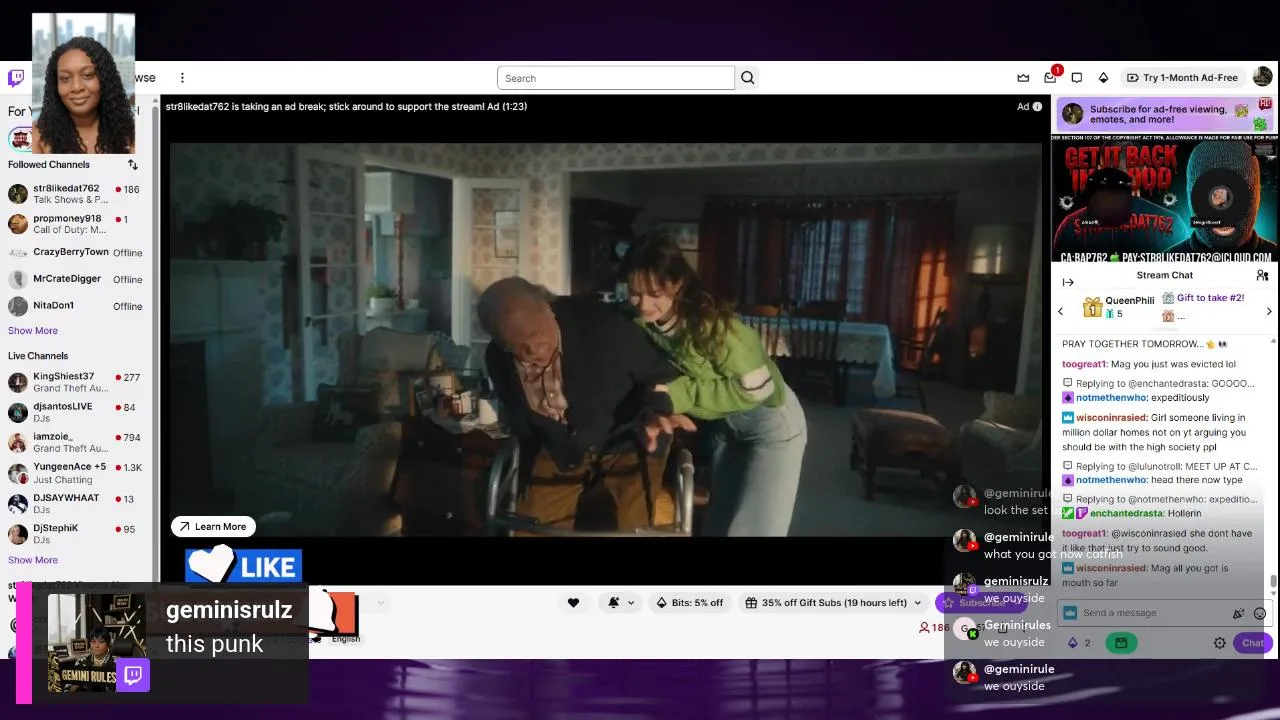Click chat identity badge icon in message box

(x=1070, y=614)
